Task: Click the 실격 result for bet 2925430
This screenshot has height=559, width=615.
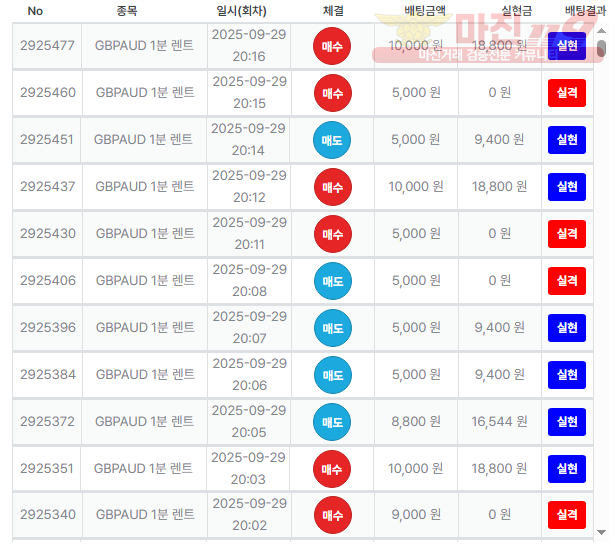Action: pos(567,234)
